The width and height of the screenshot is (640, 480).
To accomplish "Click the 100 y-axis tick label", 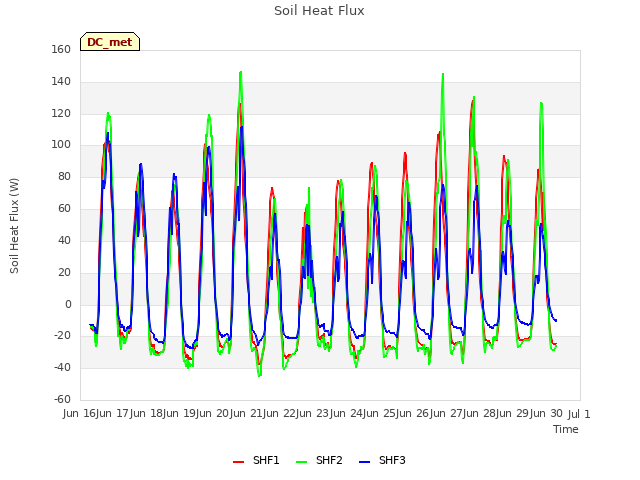I will (61, 144).
